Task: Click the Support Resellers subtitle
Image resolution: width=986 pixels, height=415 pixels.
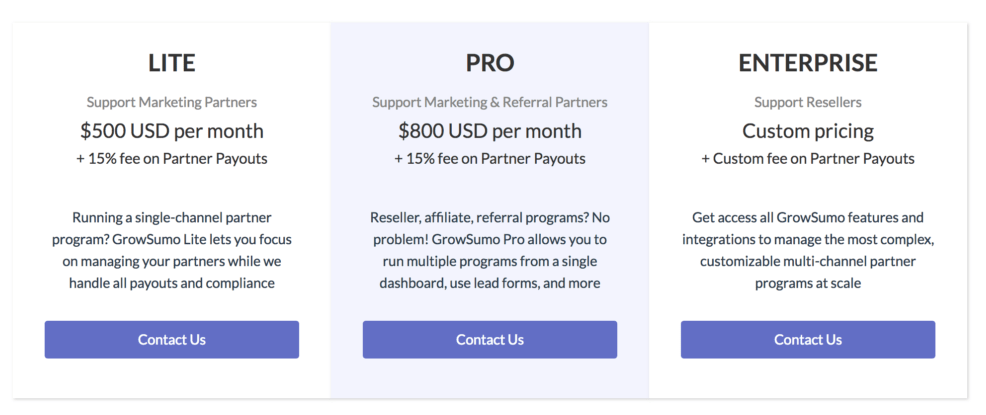Action: (x=807, y=102)
